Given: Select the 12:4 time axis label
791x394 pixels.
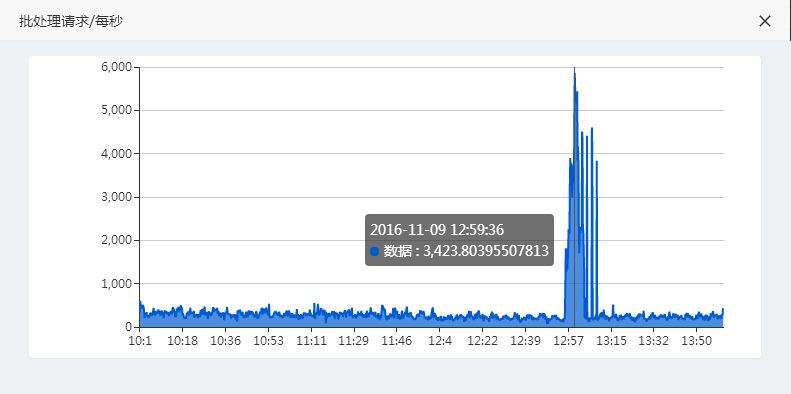Looking at the screenshot, I should click(x=440, y=341).
